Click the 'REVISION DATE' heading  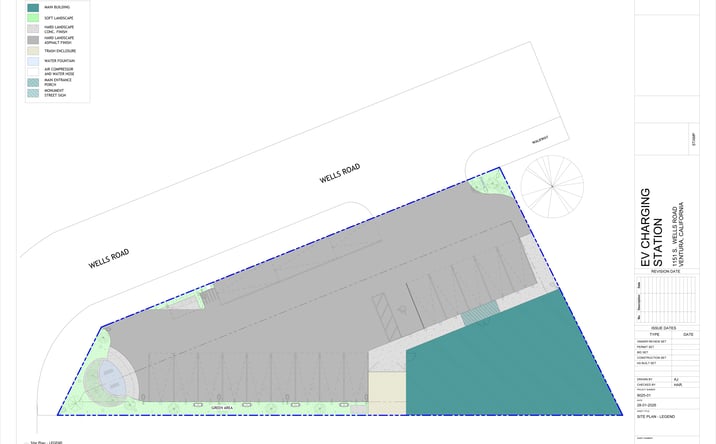tap(665, 271)
